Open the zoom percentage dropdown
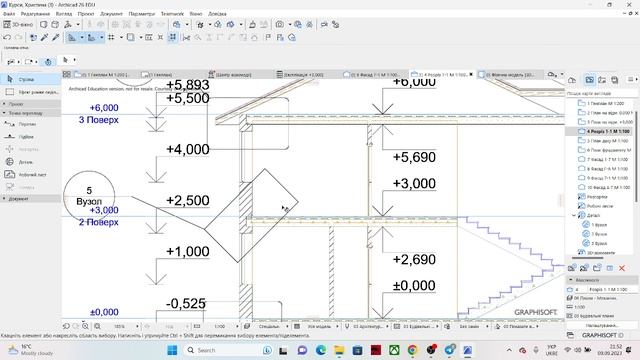The width and height of the screenshot is (640, 360). tap(137, 326)
